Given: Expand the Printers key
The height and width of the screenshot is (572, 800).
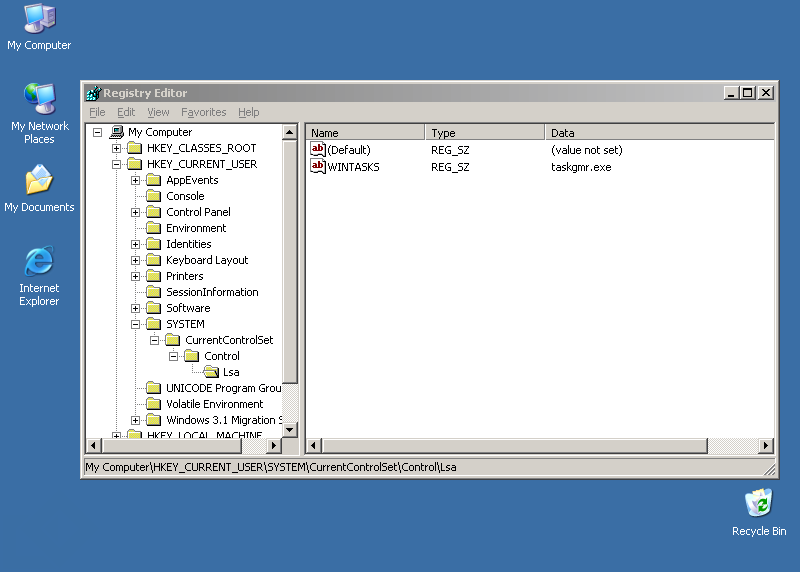Looking at the screenshot, I should coord(135,277).
